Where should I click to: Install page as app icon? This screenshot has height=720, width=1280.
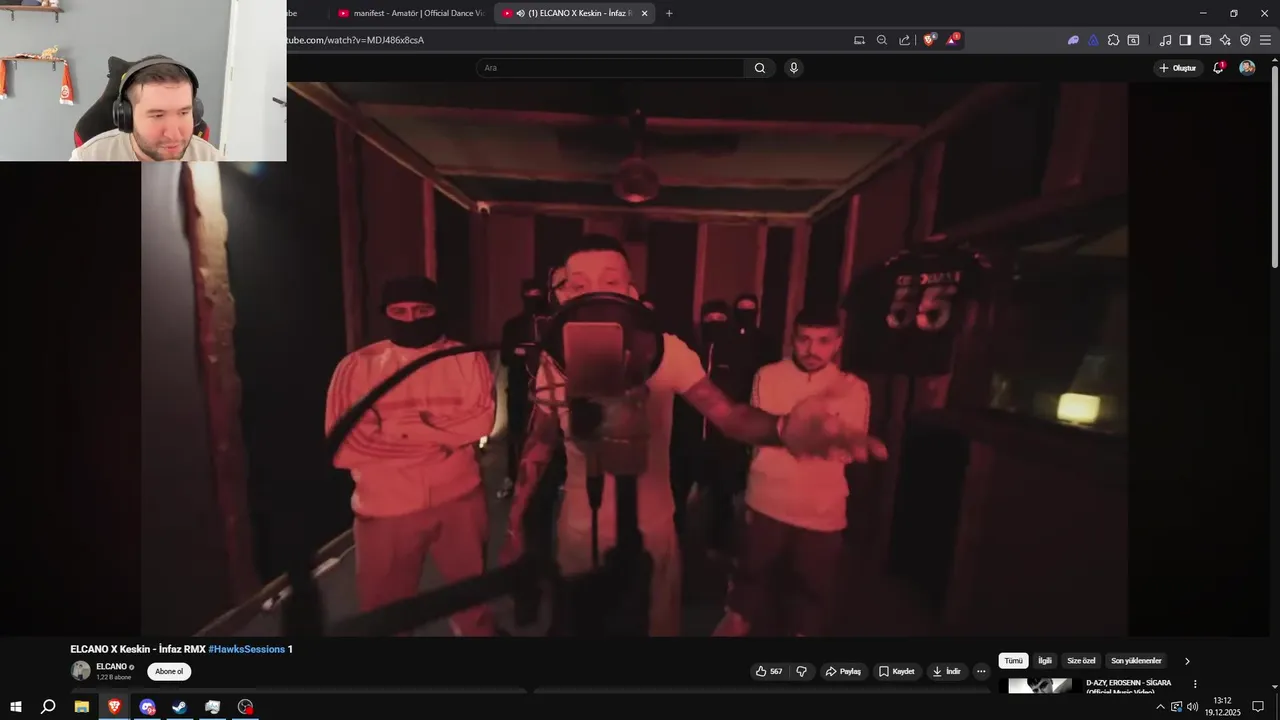pos(859,40)
